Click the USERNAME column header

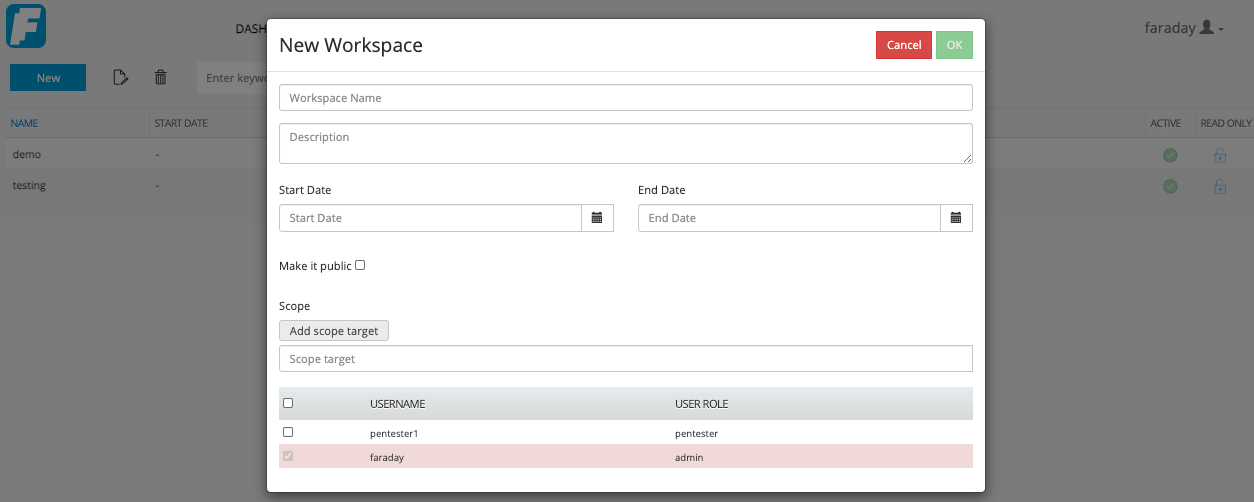398,404
